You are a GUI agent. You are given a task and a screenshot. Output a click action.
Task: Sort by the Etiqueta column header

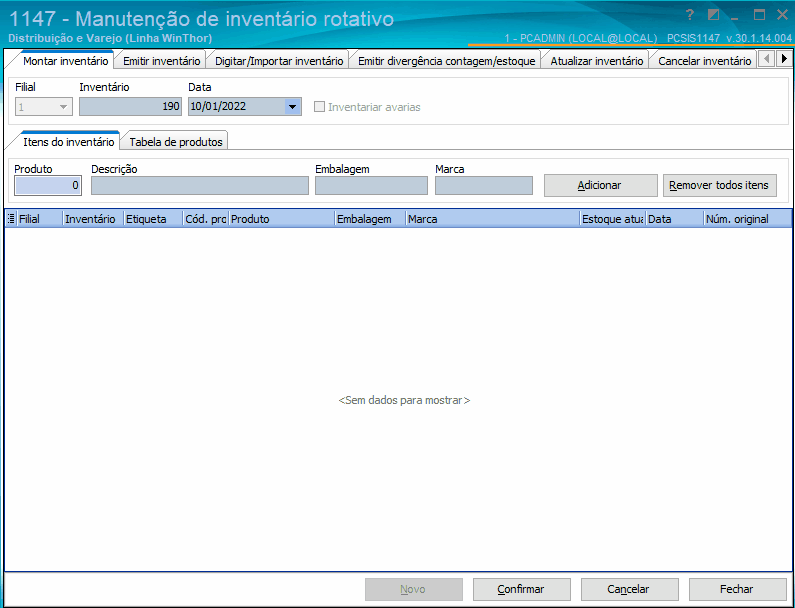click(x=153, y=219)
